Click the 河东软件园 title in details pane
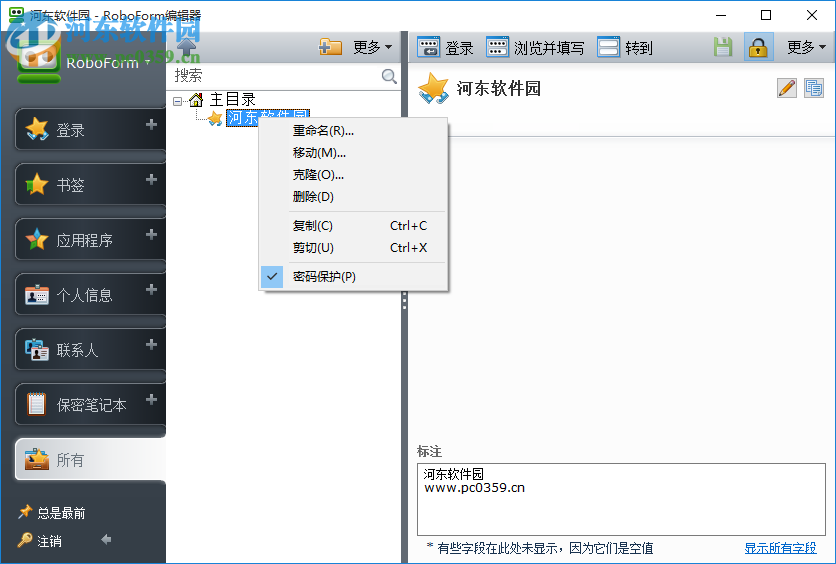836x564 pixels. point(499,88)
